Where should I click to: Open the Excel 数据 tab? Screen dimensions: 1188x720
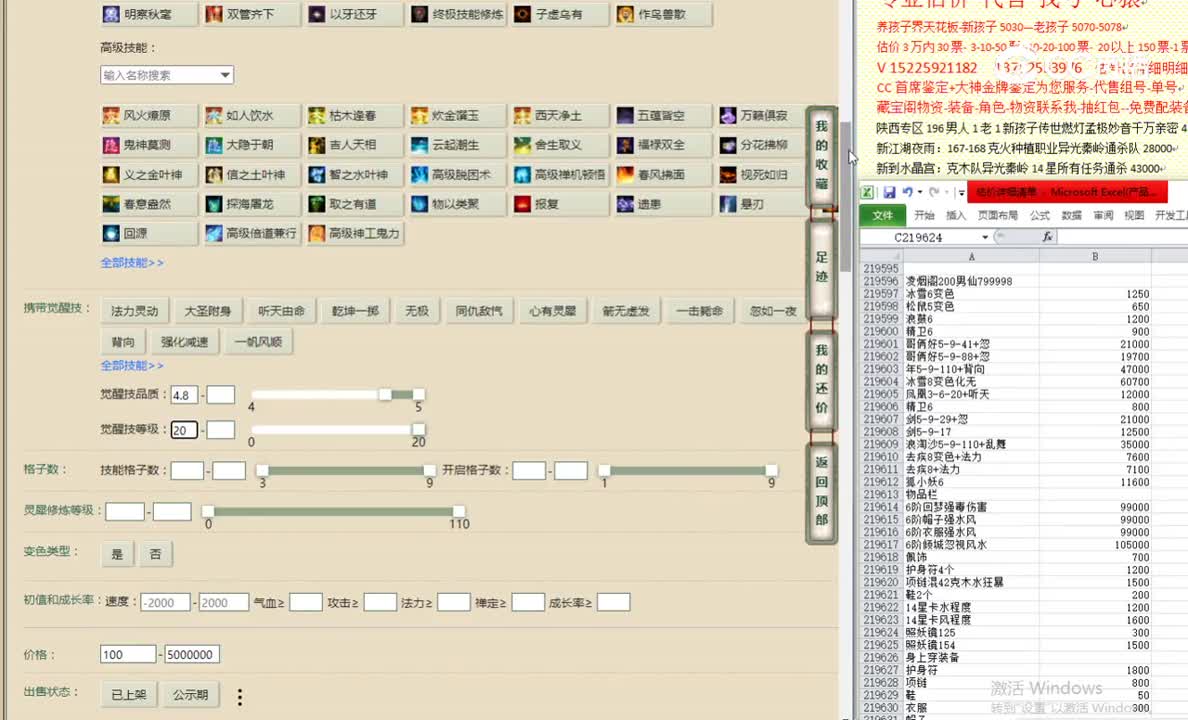pyautogui.click(x=1071, y=215)
